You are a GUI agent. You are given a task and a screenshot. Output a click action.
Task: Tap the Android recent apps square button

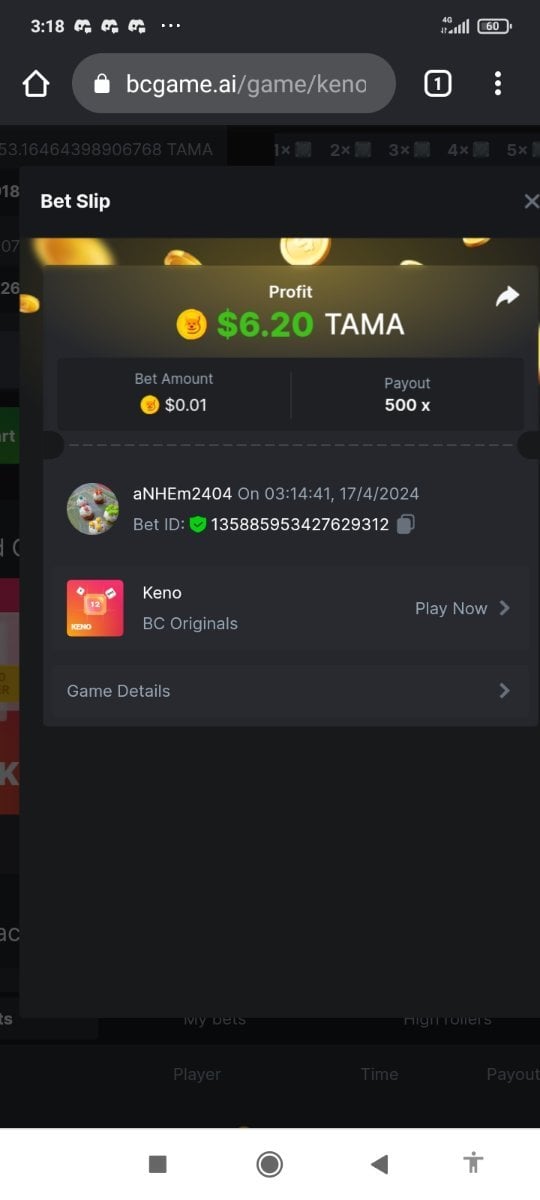click(x=157, y=1164)
